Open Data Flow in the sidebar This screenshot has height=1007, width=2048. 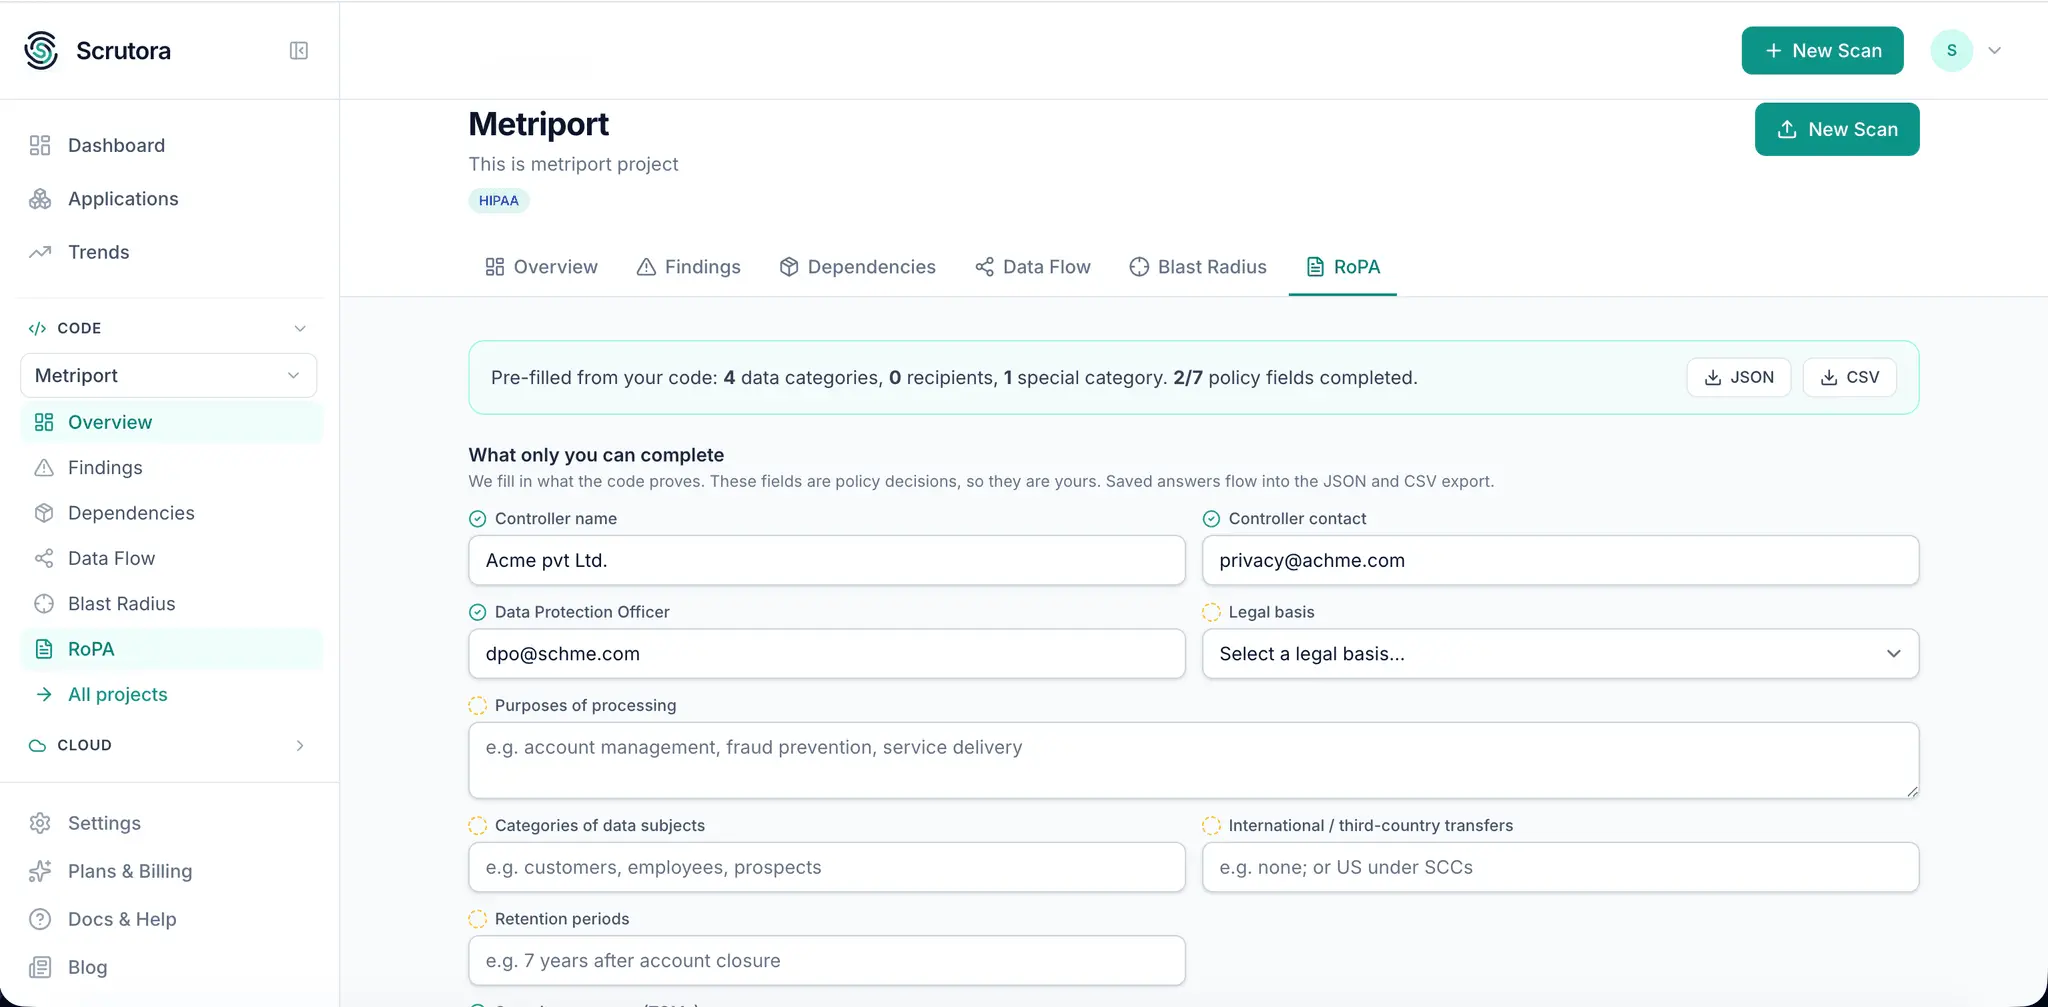tap(171, 558)
